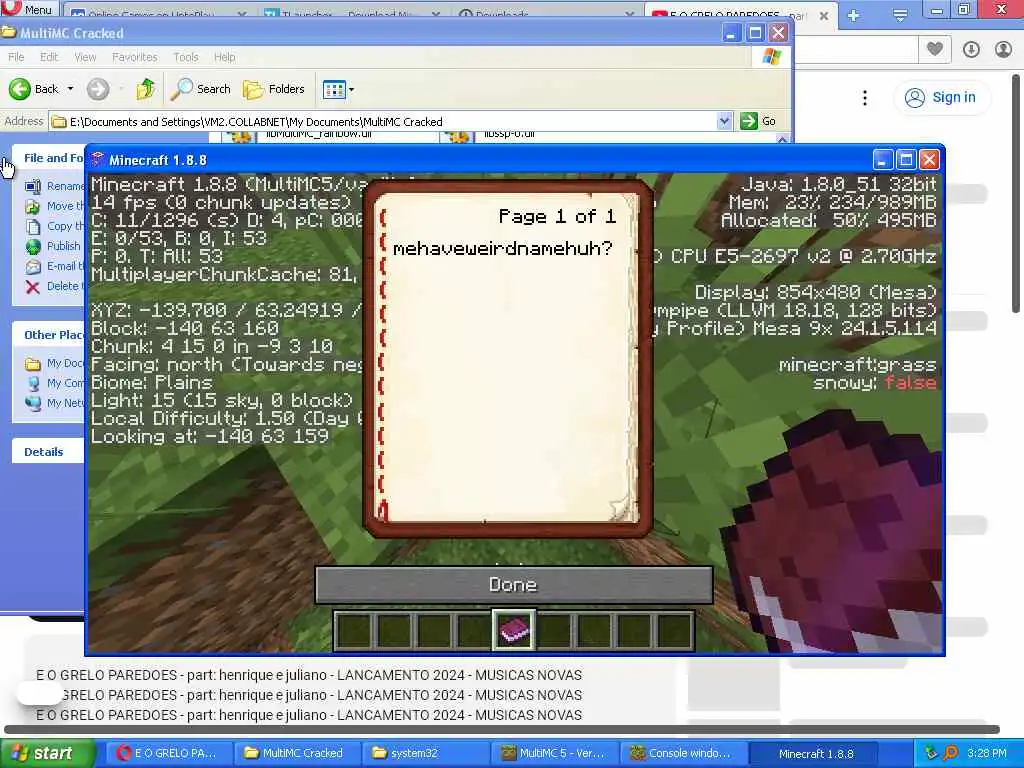
Task: Click the first E O GRELO PAREDOES title
Action: 309,675
